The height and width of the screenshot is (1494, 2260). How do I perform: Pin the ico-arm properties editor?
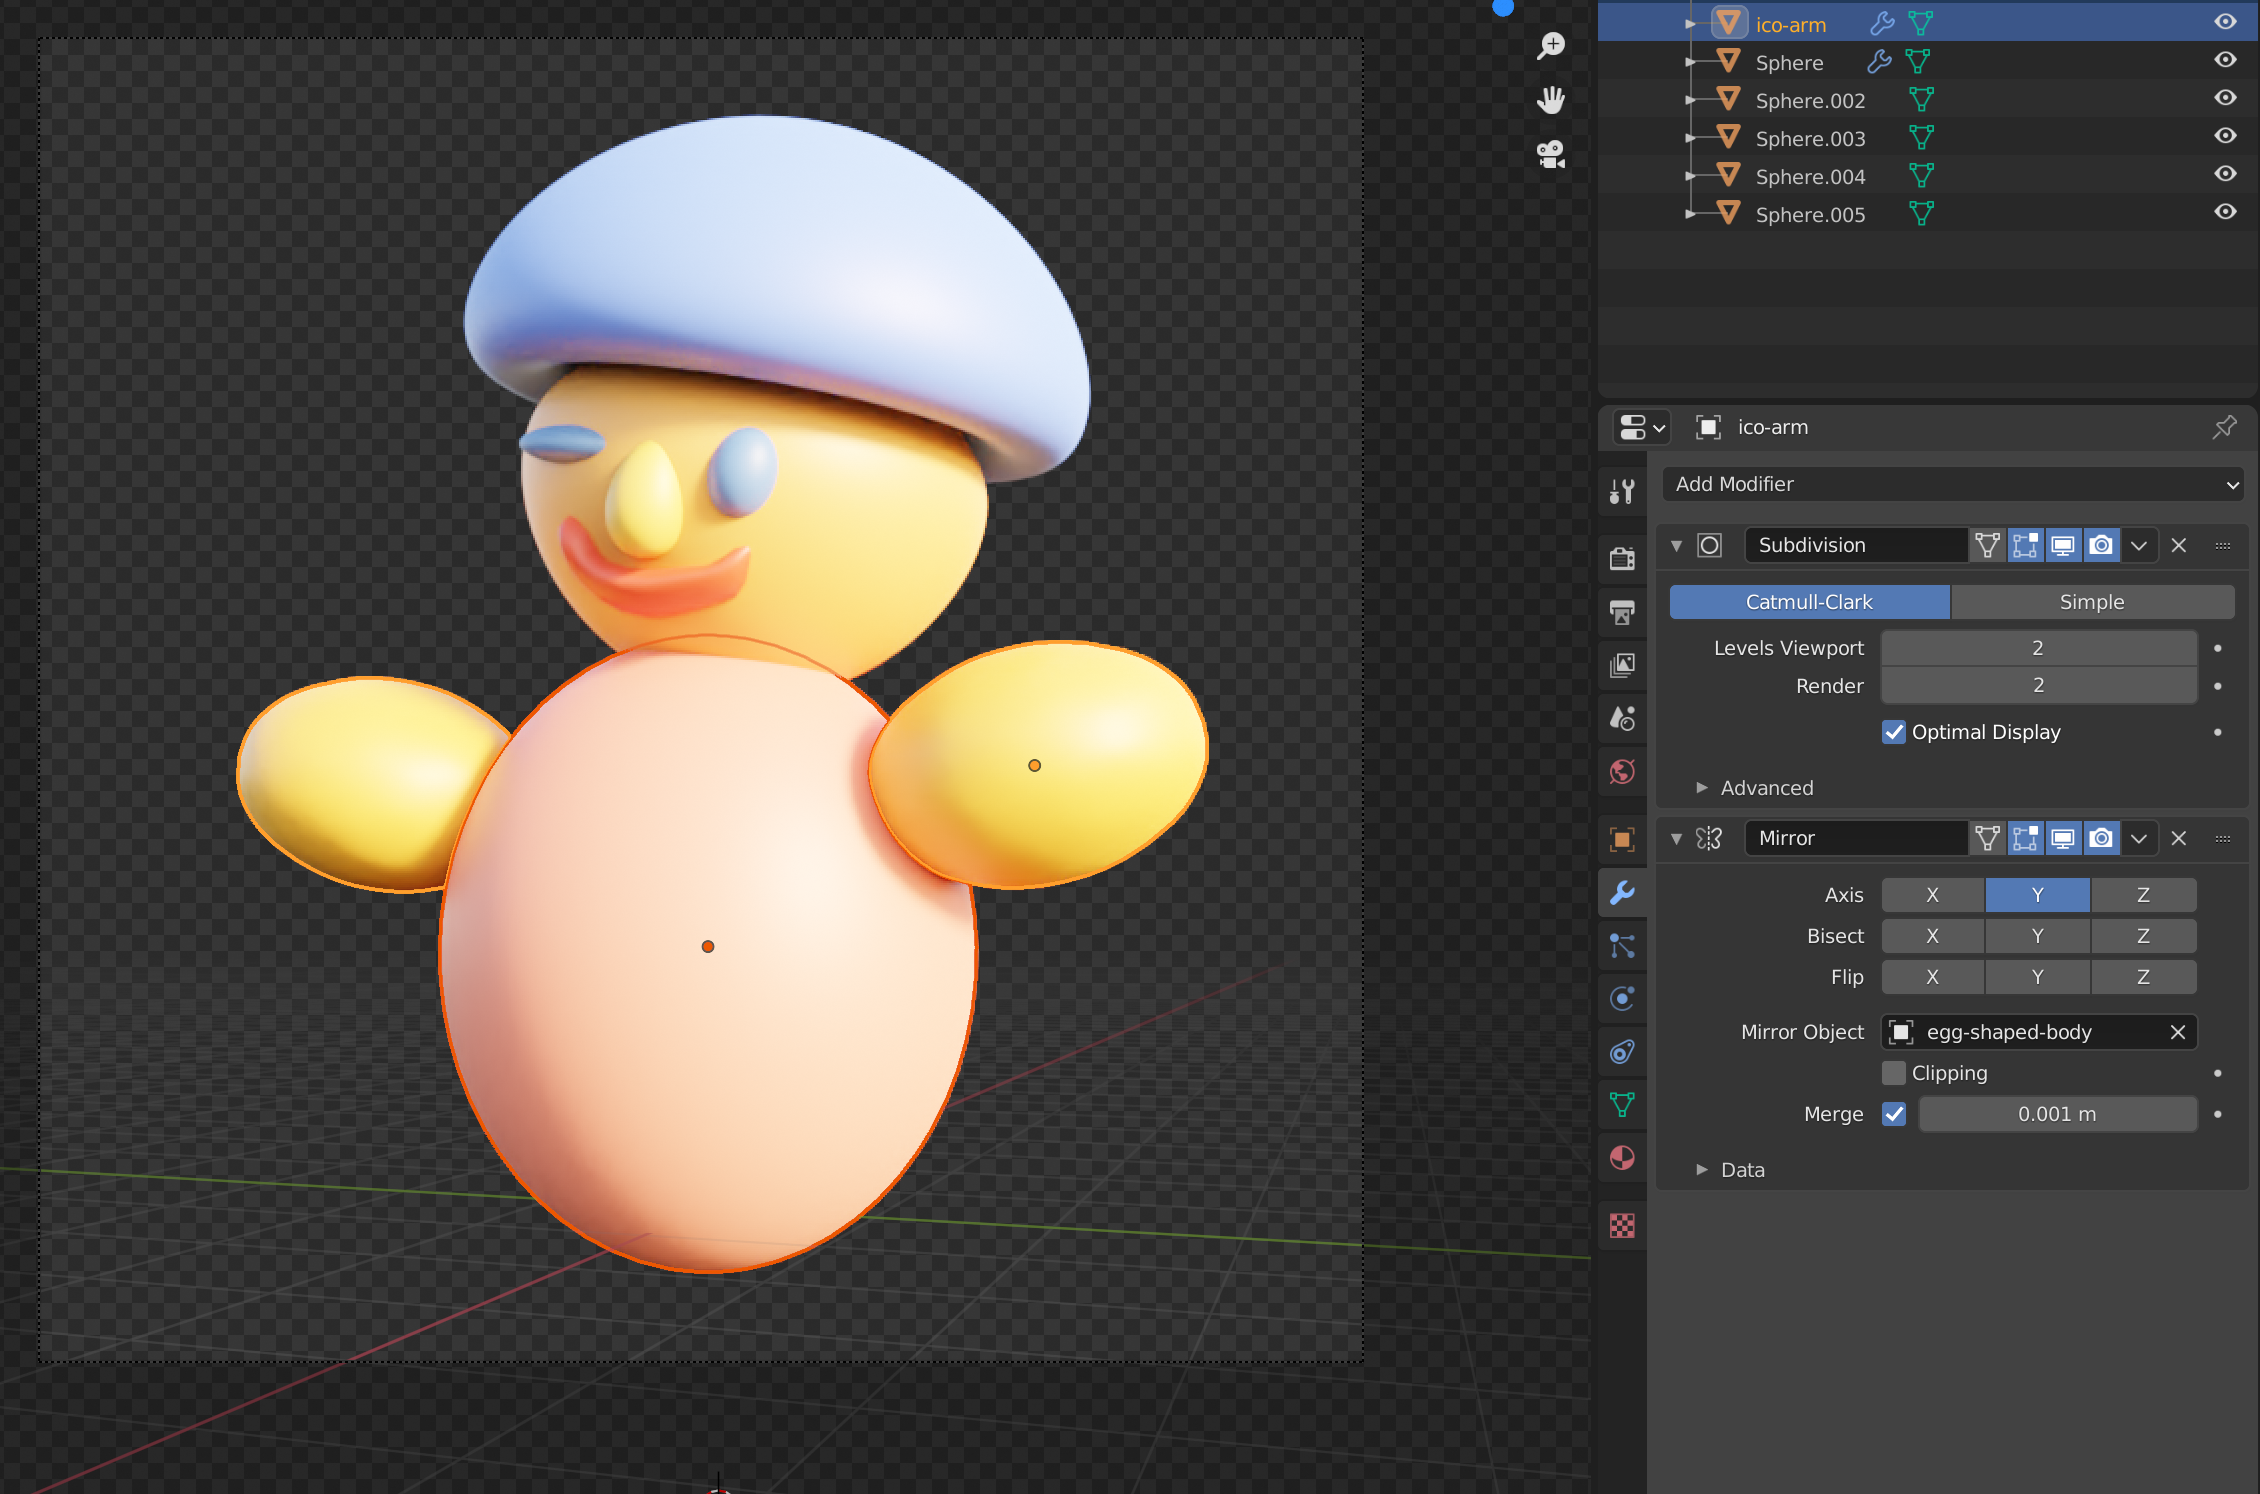[x=2224, y=427]
